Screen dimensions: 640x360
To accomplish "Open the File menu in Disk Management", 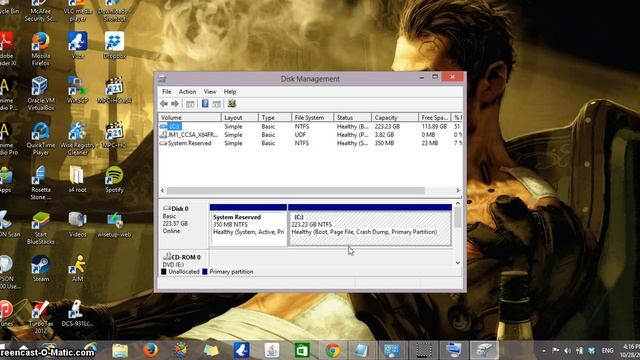I will [x=167, y=92].
